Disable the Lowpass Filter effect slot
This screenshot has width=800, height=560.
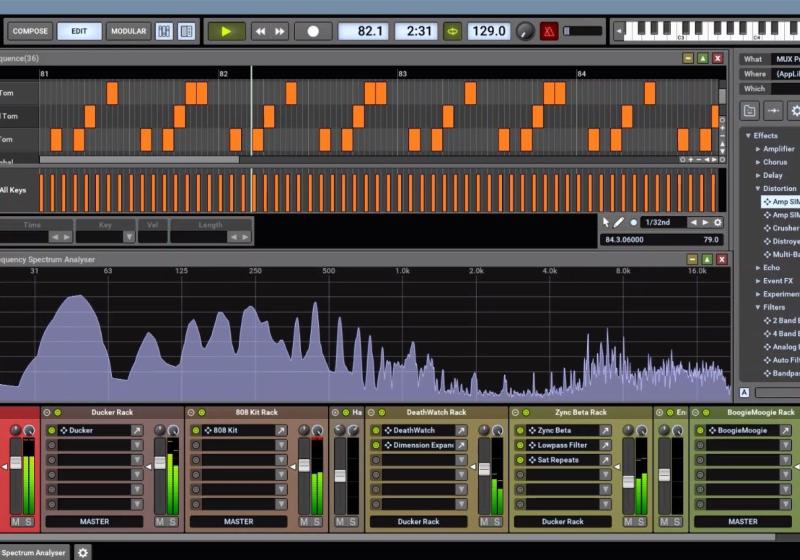point(520,445)
